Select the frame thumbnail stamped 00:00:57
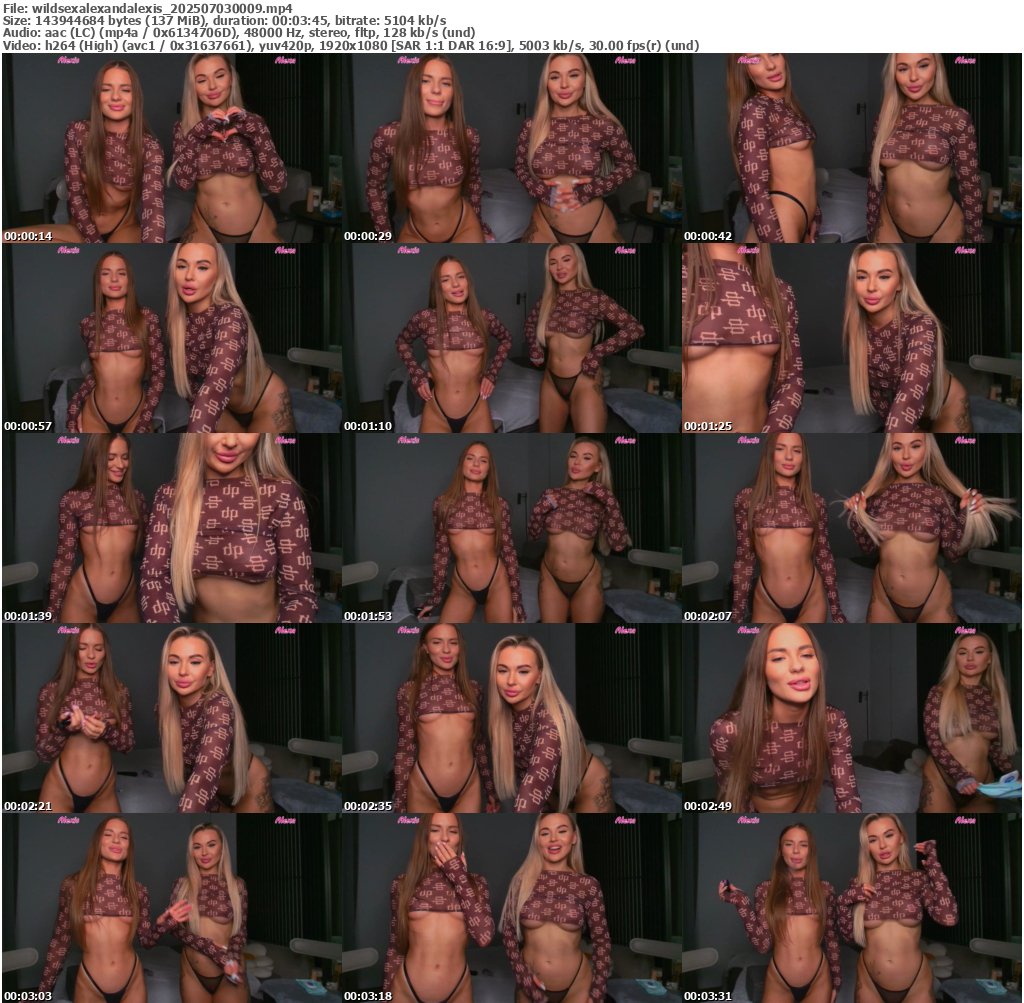1024x1003 pixels. pyautogui.click(x=172, y=338)
